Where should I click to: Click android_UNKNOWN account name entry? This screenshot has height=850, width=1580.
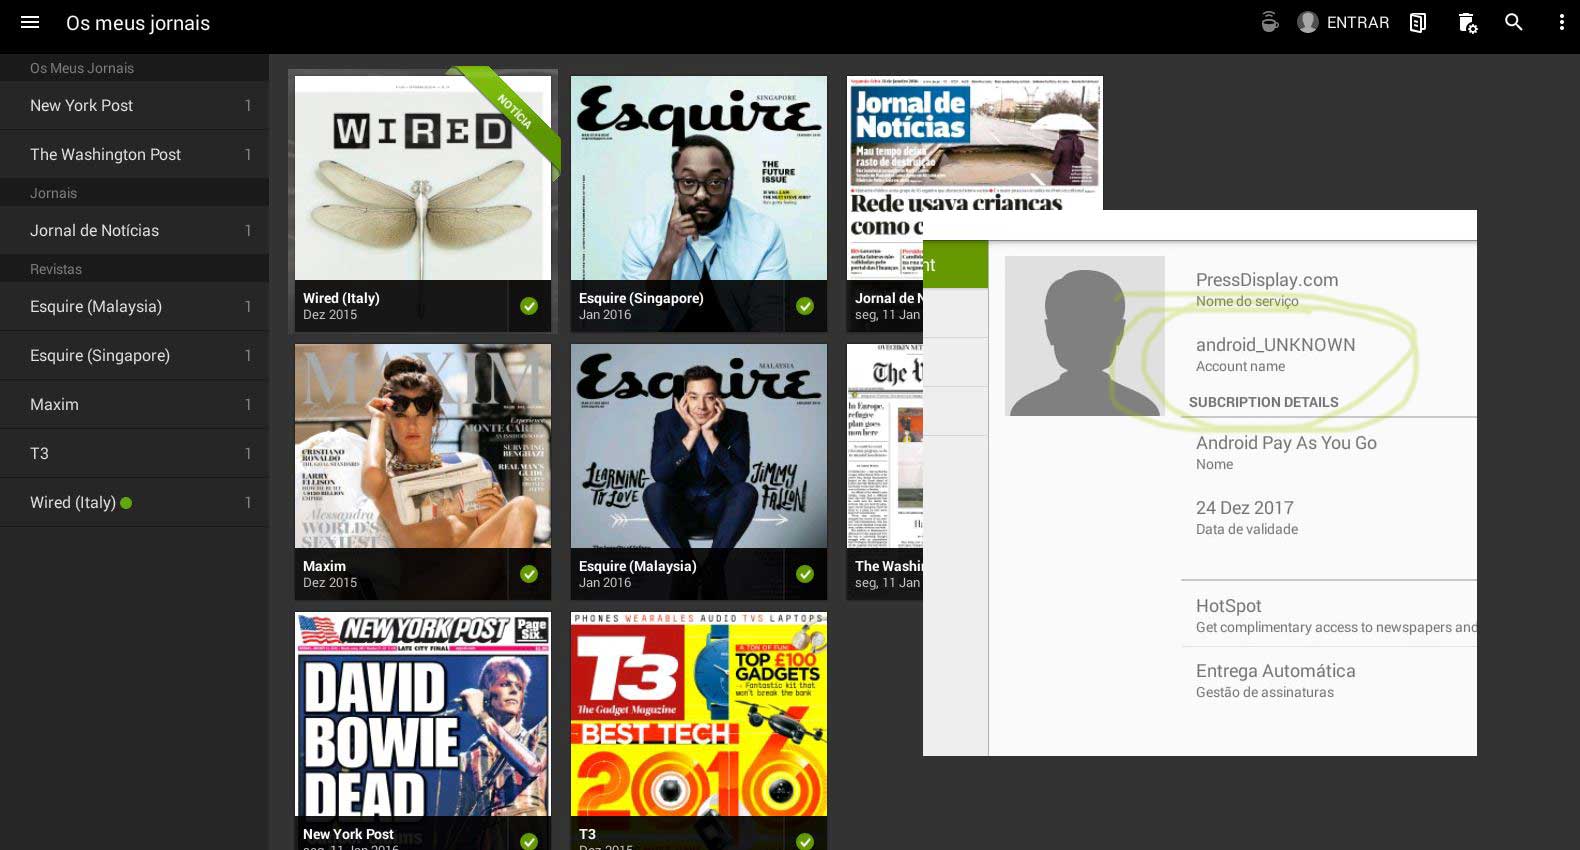point(1275,354)
